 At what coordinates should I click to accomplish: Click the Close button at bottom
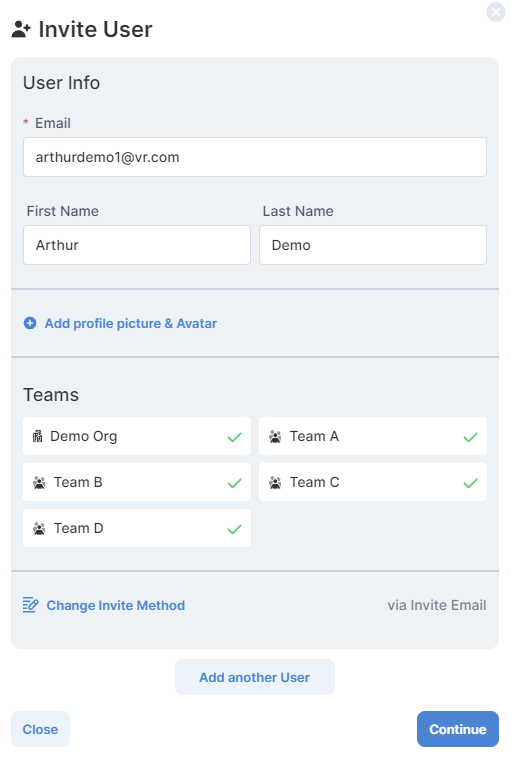[x=40, y=729]
